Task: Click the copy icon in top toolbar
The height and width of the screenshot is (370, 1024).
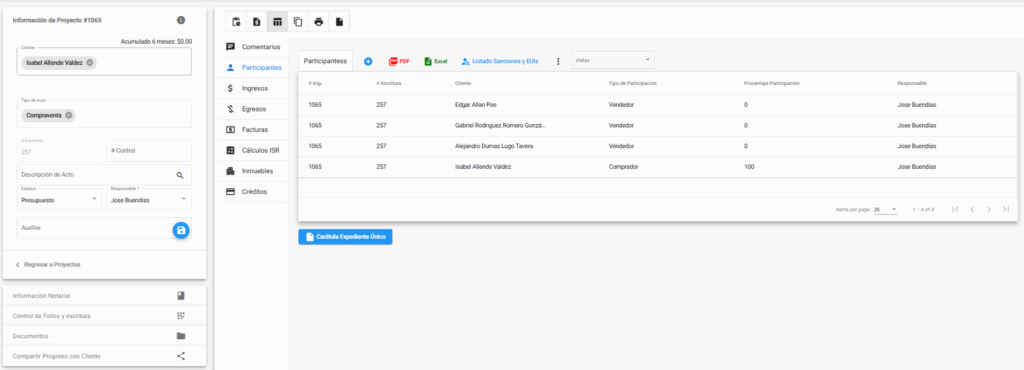Action: 298,22
